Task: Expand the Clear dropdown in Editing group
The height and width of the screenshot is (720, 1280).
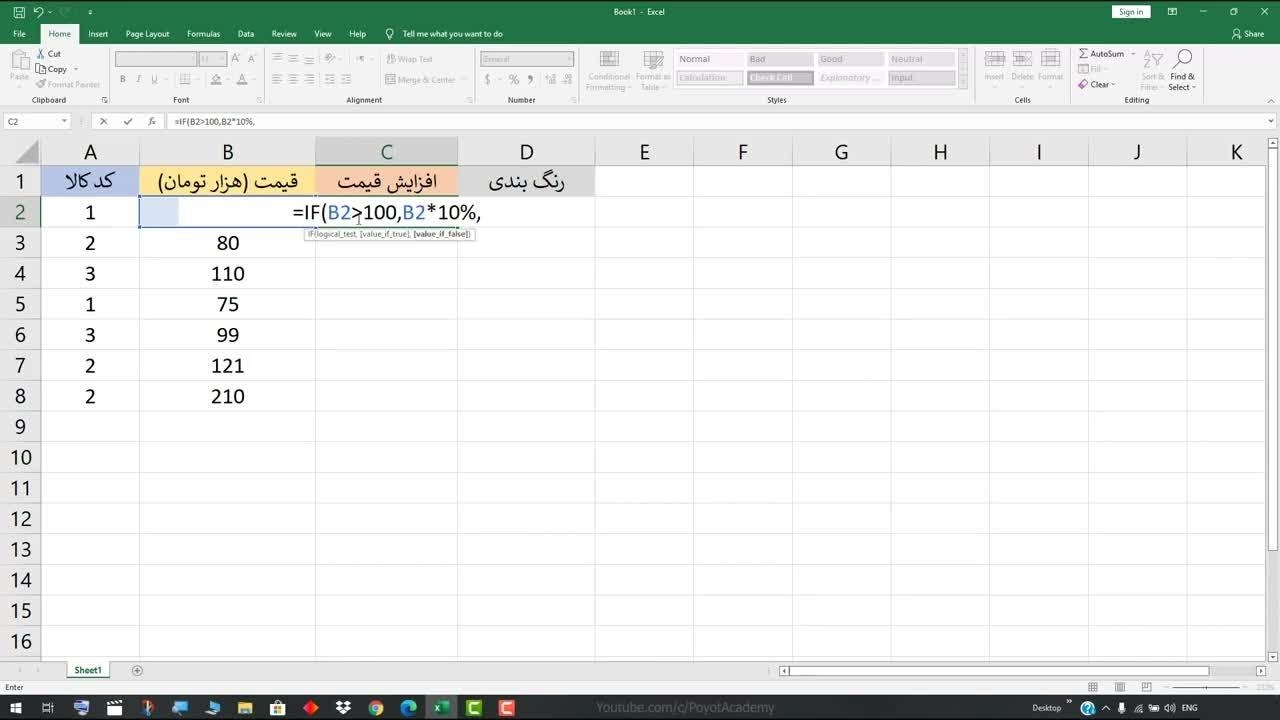Action: point(1113,85)
